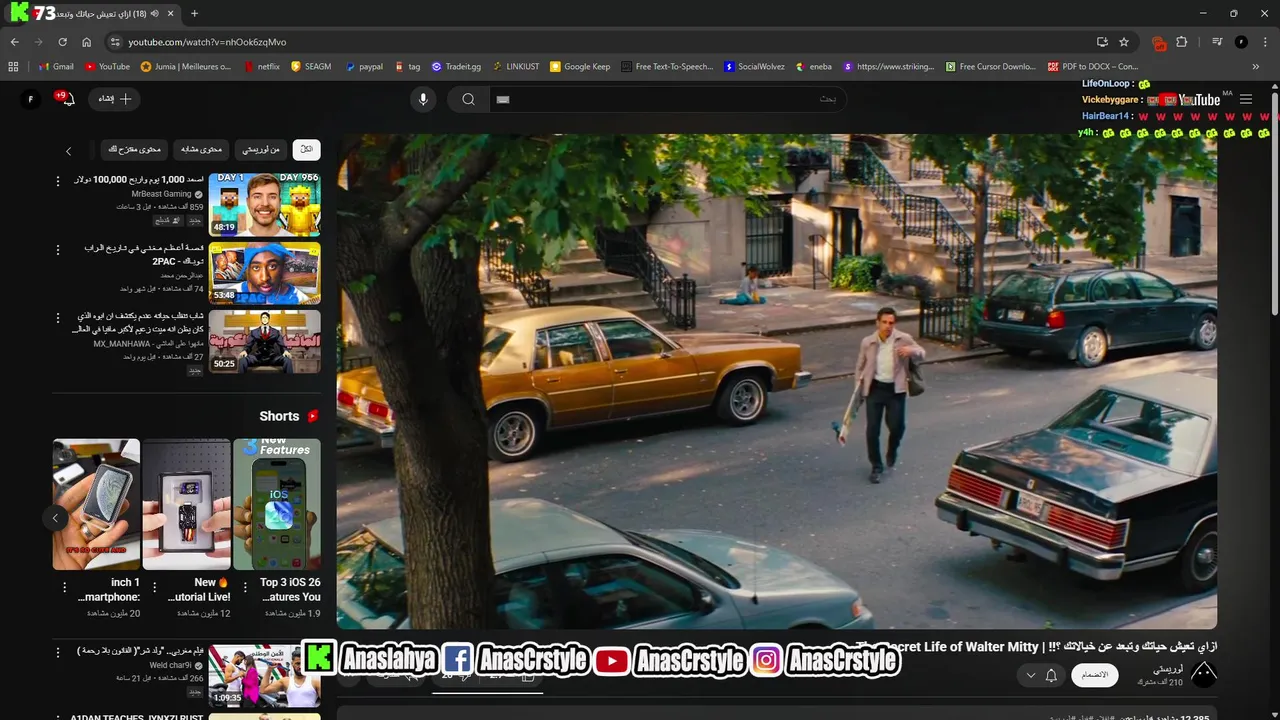Select the 'من لوريستي' filter chip
Screen dimensions: 1280x720
coord(261,149)
